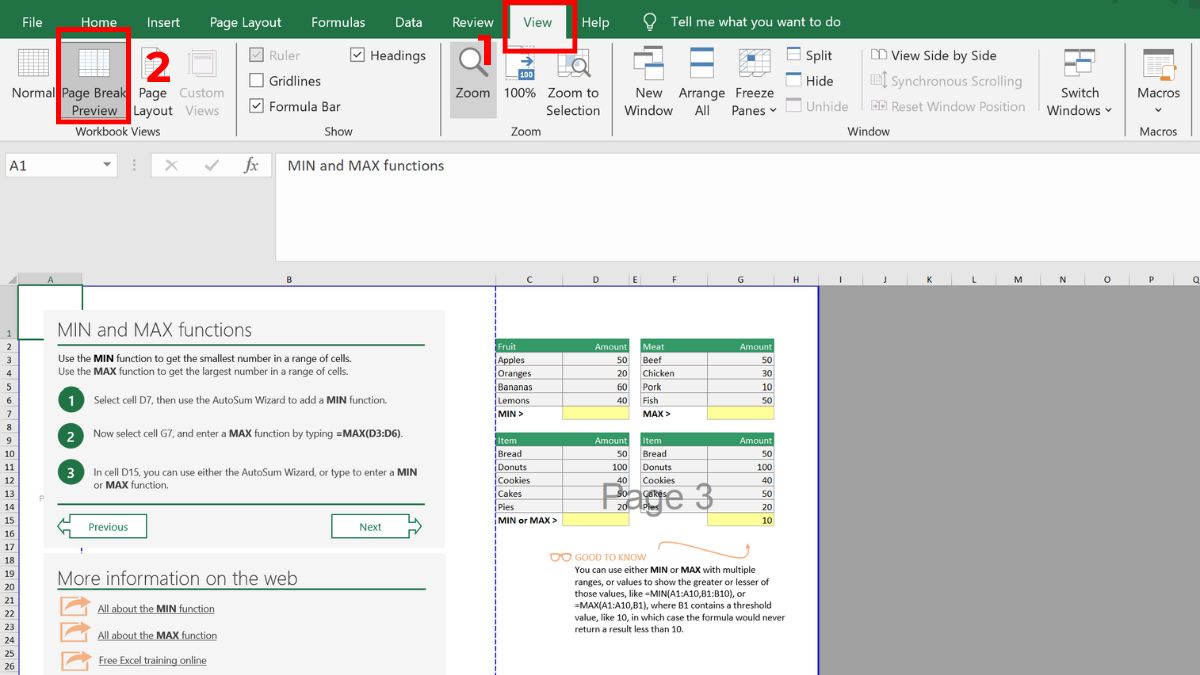Click the Apples cell in Fruit table
Screen dimensions: 1200x675
point(529,360)
